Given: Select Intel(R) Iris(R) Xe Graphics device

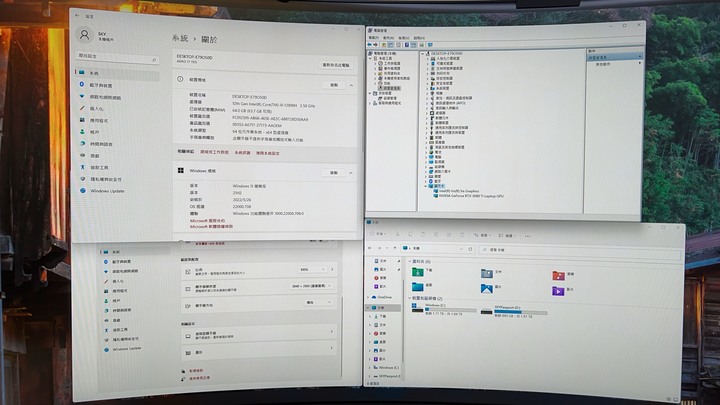Looking at the screenshot, I should (x=458, y=191).
